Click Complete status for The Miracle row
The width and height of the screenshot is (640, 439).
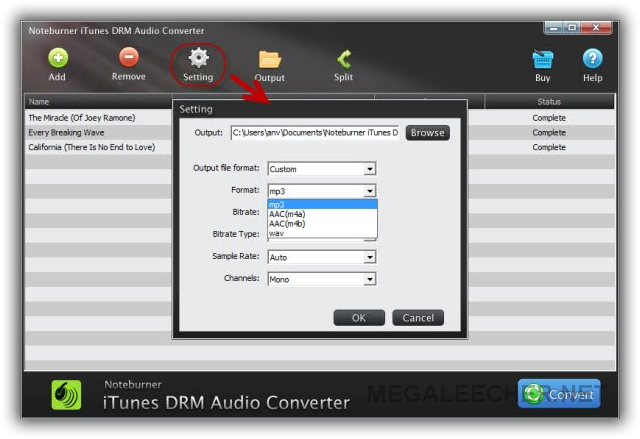tap(549, 118)
